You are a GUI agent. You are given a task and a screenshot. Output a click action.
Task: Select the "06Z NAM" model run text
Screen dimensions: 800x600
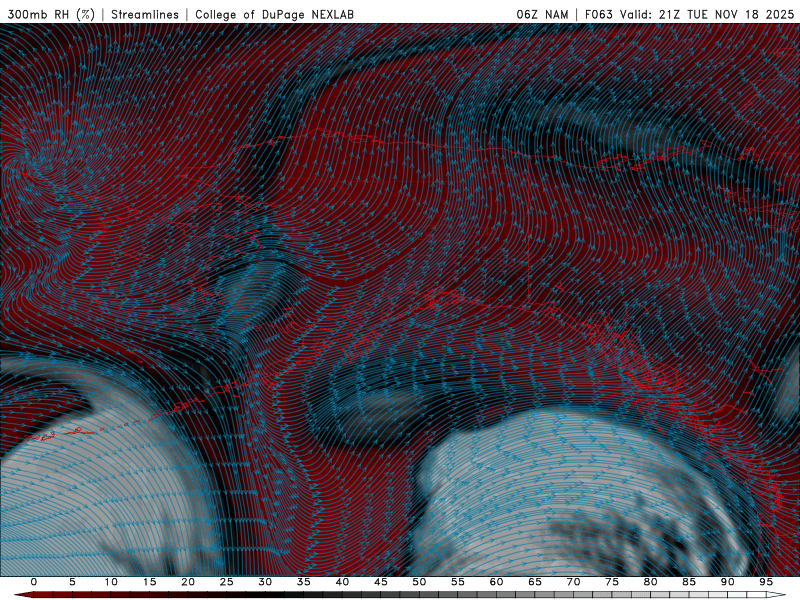tap(542, 14)
